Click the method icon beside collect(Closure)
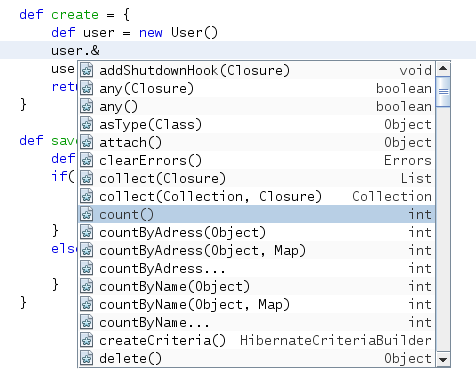 click(x=87, y=178)
